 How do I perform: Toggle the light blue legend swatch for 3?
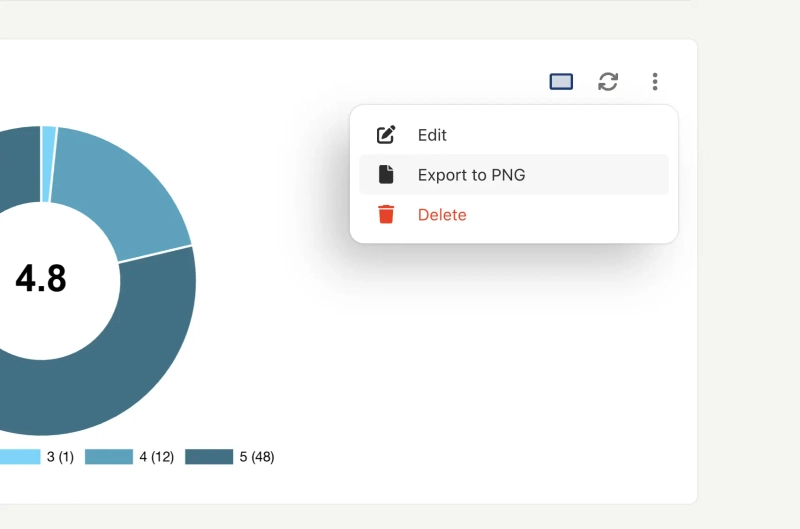(x=18, y=457)
